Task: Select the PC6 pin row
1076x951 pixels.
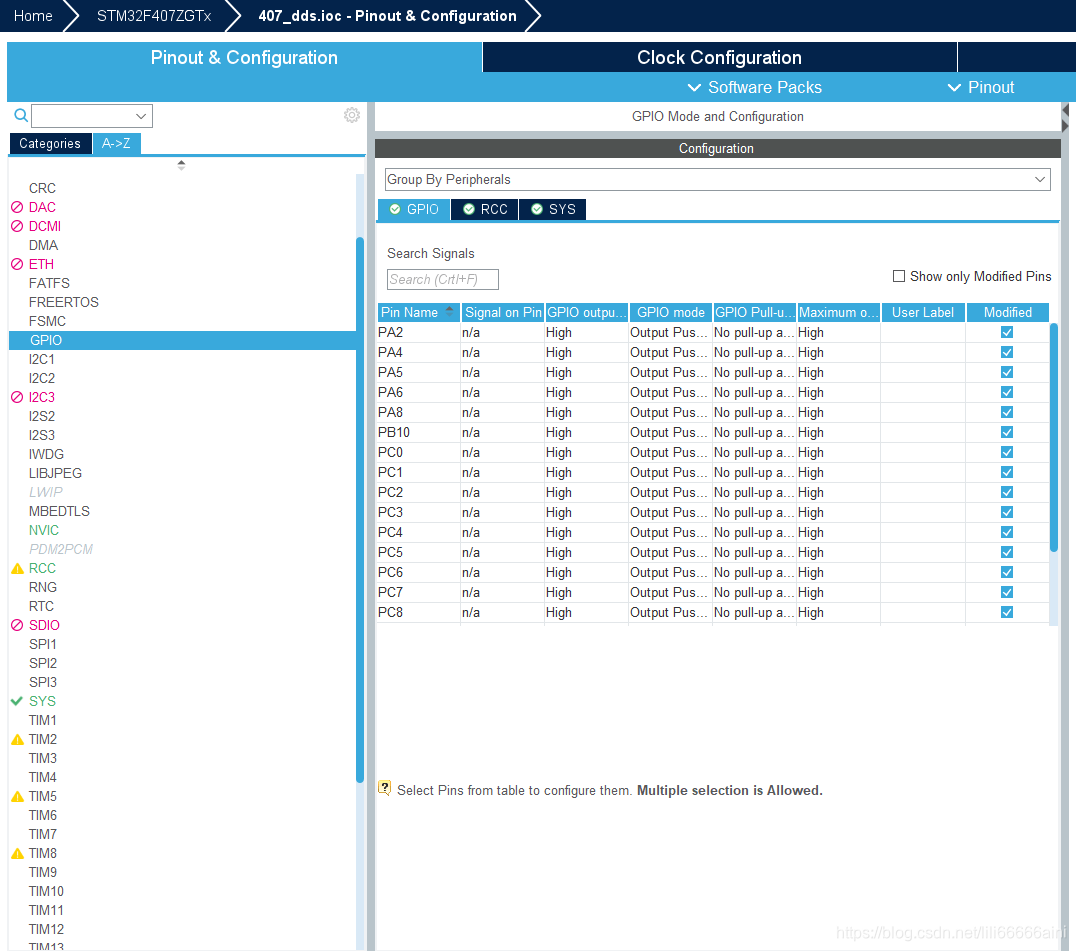Action: pos(713,572)
